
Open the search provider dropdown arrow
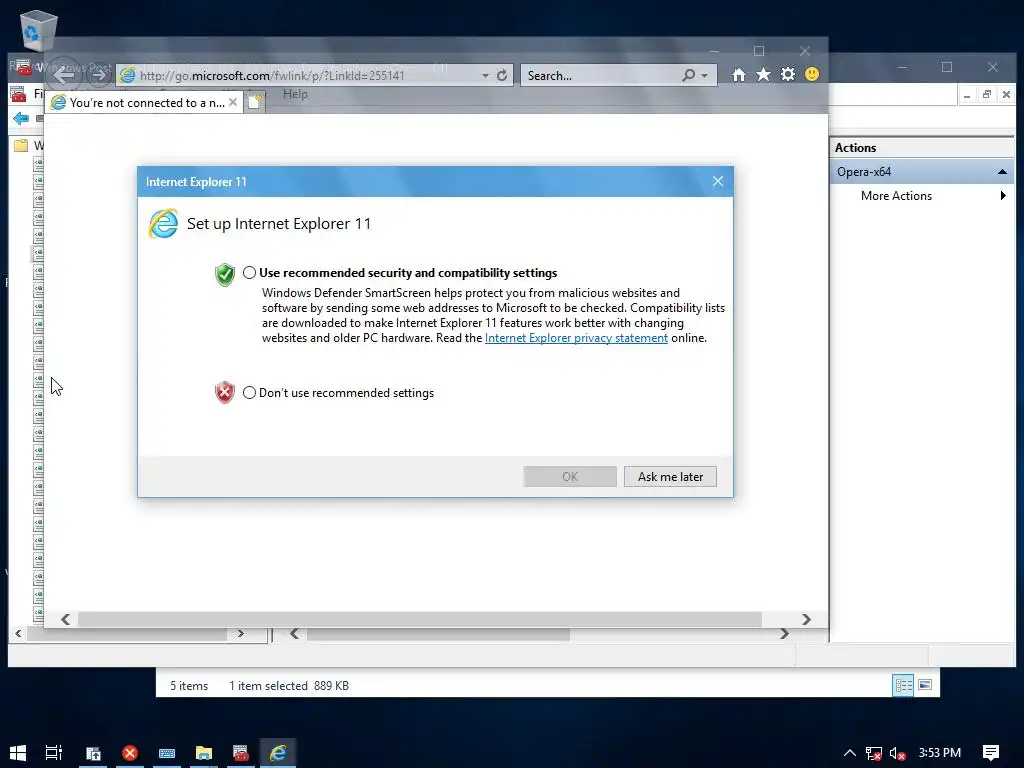coord(705,76)
